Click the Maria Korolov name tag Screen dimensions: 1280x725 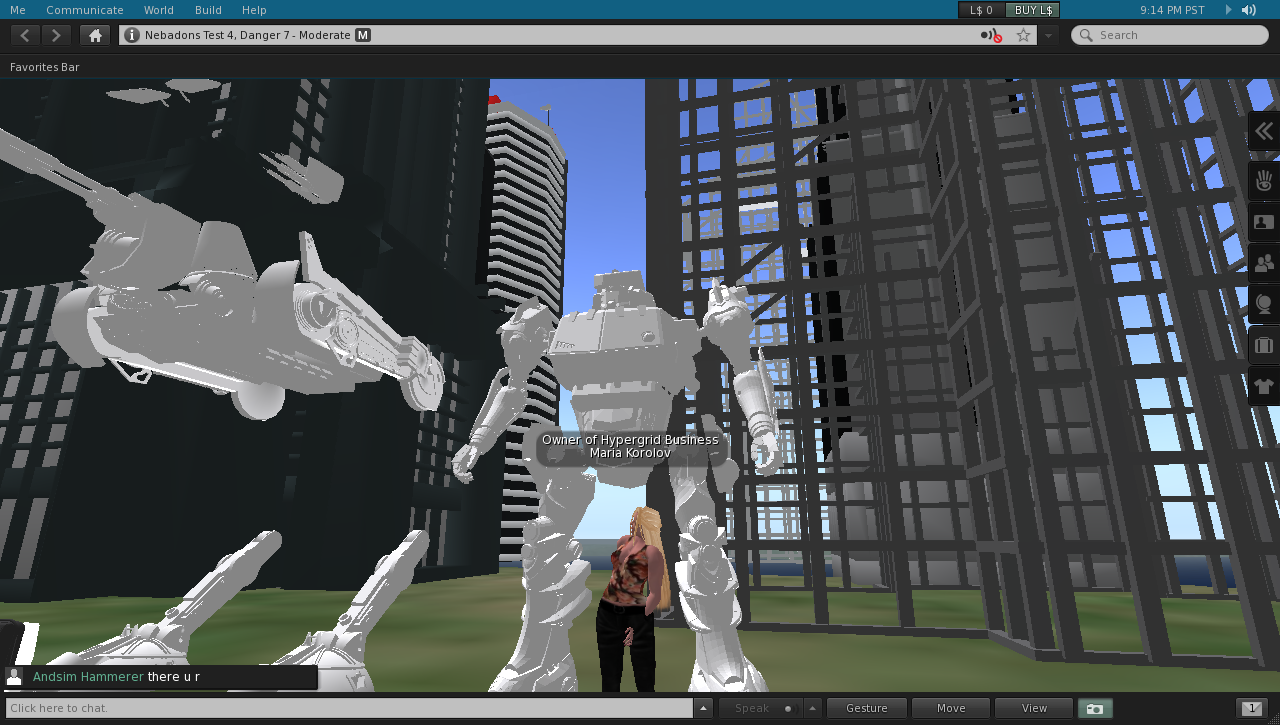click(x=630, y=453)
